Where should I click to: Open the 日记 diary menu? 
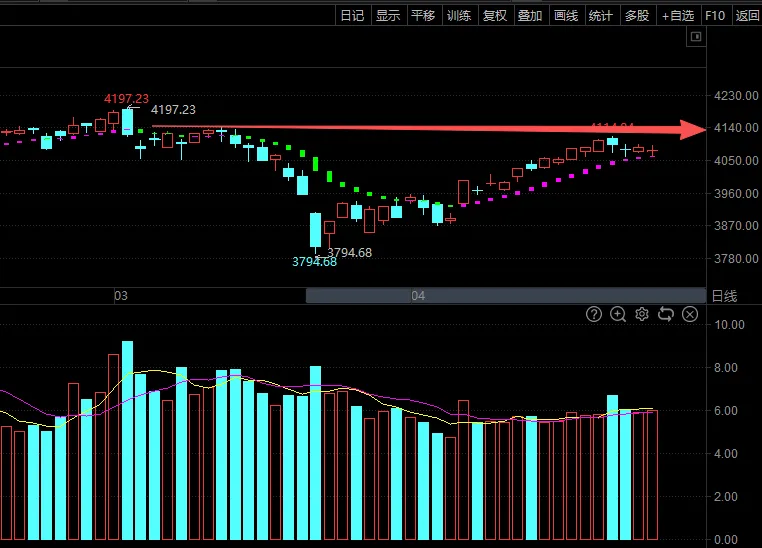click(x=353, y=16)
